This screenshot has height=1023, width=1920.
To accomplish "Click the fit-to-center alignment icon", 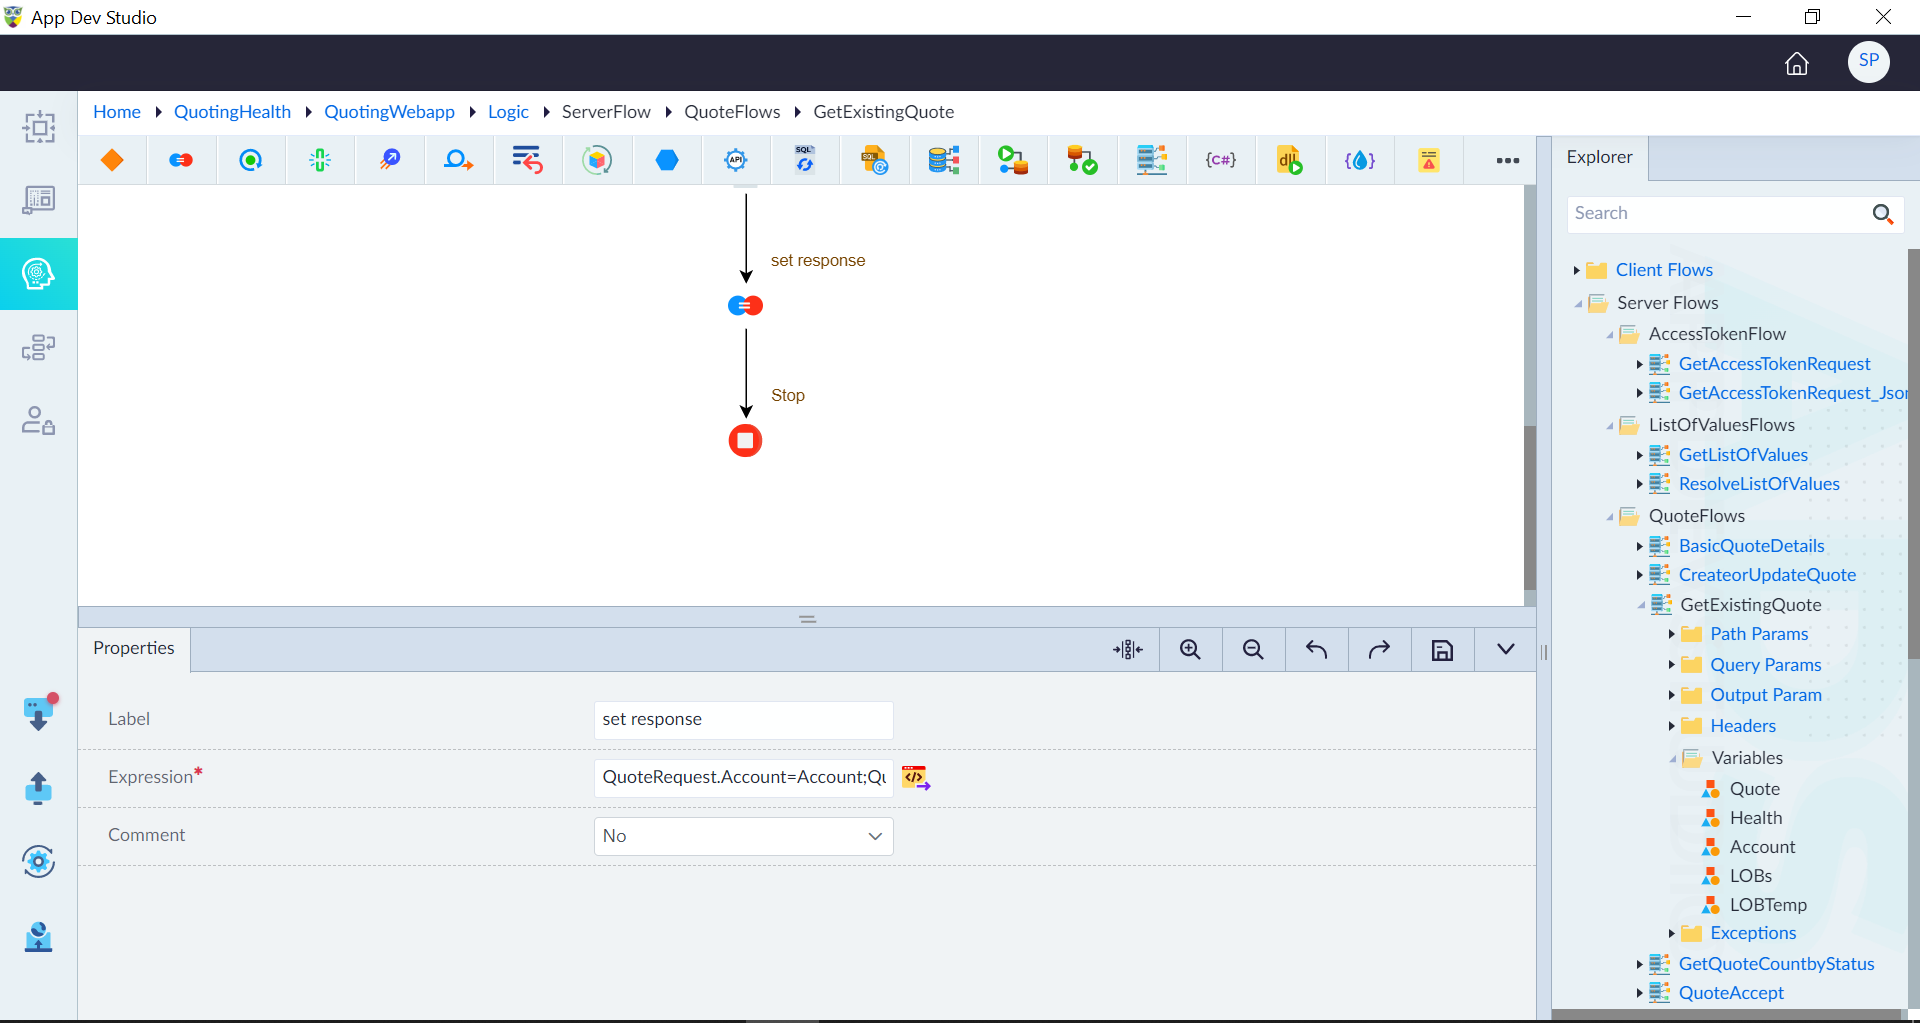I will click(x=1127, y=650).
